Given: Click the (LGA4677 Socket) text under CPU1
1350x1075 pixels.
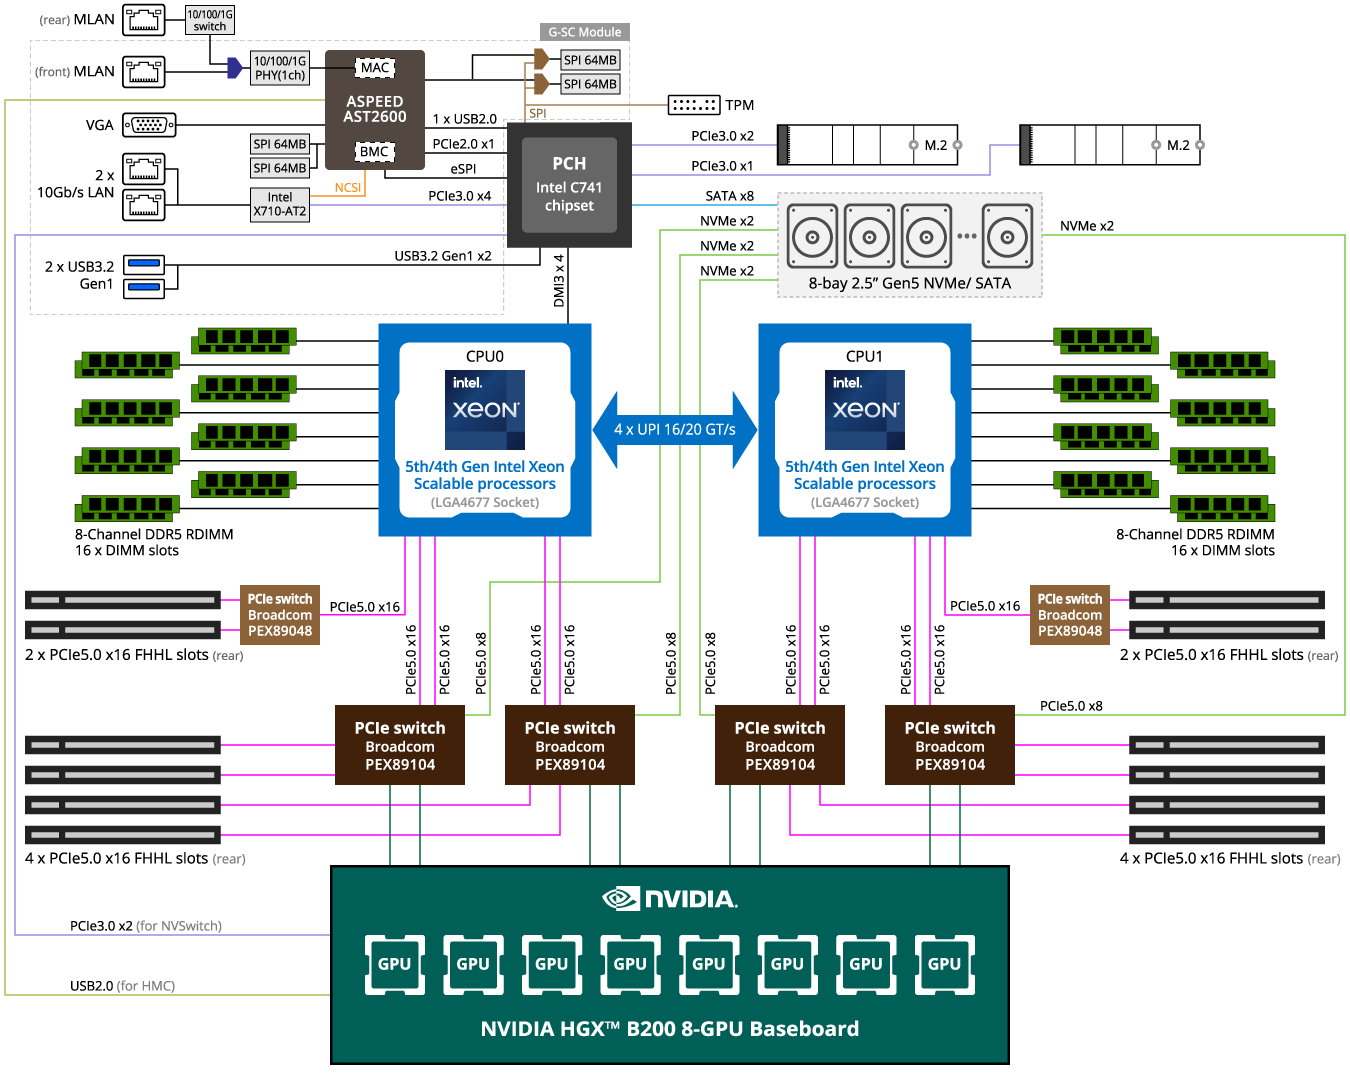Looking at the screenshot, I should [x=865, y=502].
